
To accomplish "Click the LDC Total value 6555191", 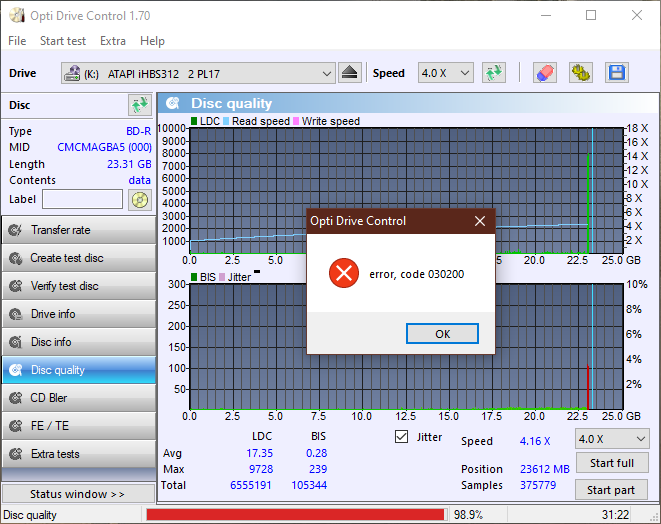I will coord(251,485).
